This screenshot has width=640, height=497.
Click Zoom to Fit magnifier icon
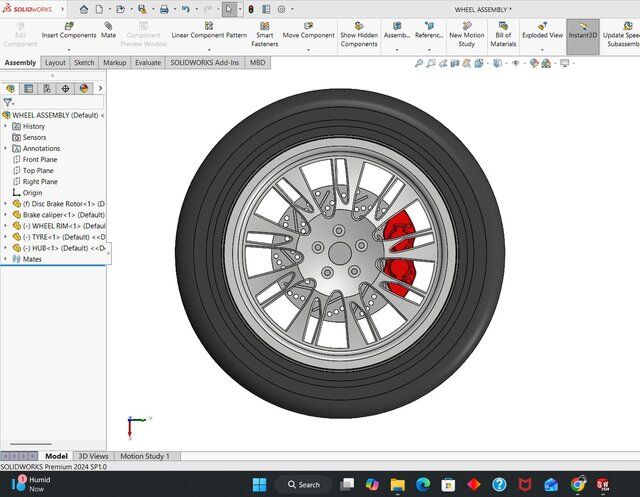pos(419,63)
